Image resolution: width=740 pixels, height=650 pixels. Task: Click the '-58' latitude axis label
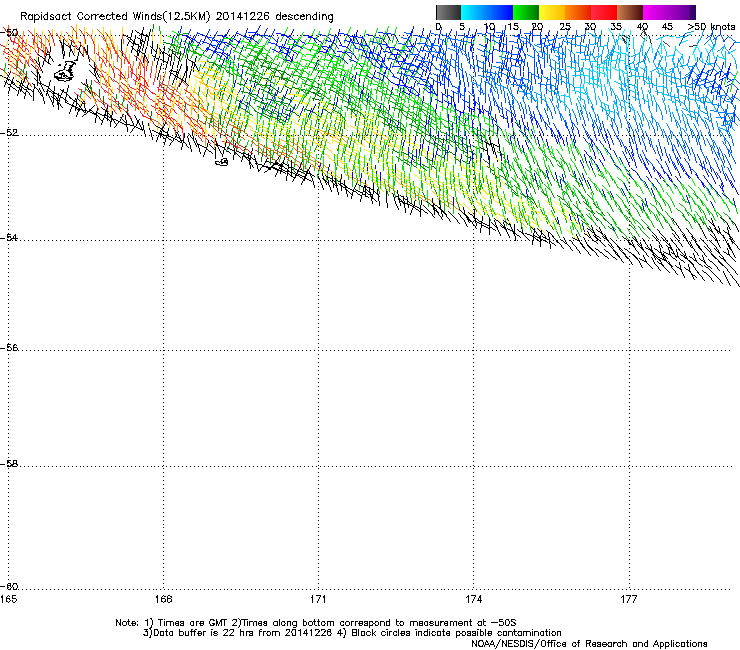click(x=9, y=464)
